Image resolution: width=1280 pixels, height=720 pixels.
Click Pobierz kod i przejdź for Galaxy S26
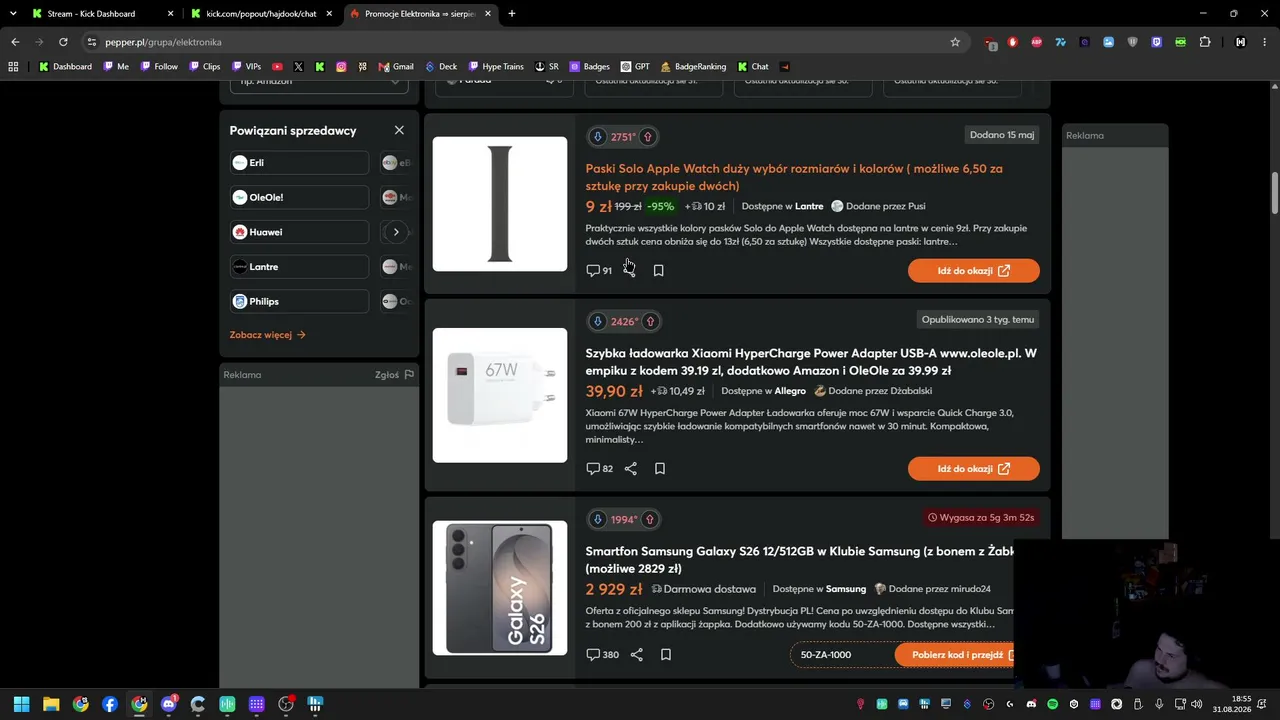(955, 655)
